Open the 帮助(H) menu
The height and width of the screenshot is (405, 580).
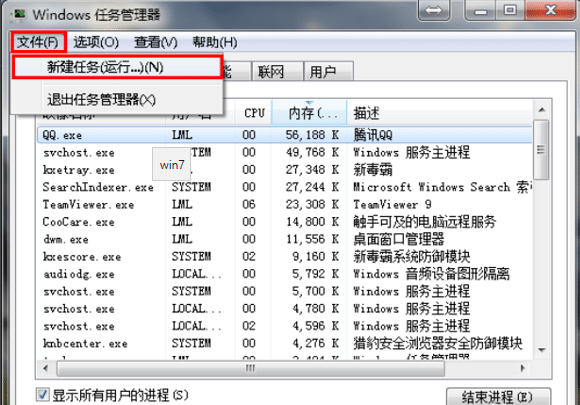pos(215,42)
